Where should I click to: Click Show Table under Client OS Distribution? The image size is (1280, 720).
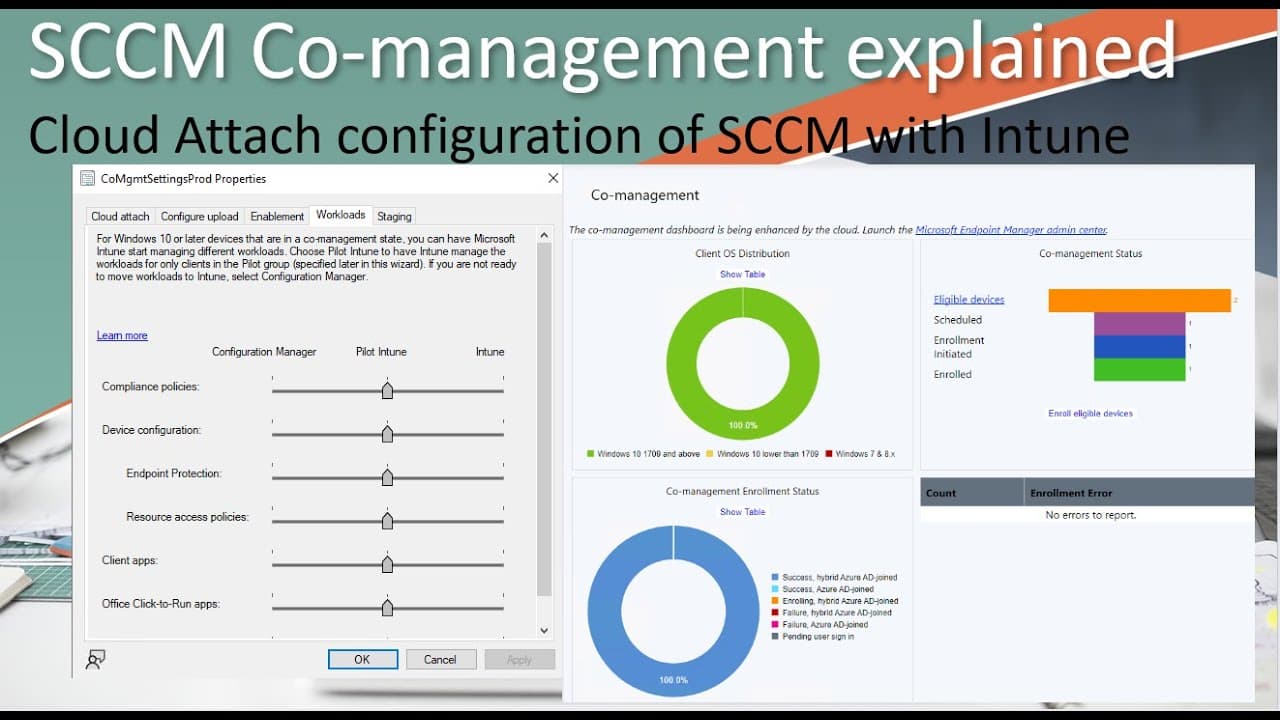pyautogui.click(x=743, y=274)
